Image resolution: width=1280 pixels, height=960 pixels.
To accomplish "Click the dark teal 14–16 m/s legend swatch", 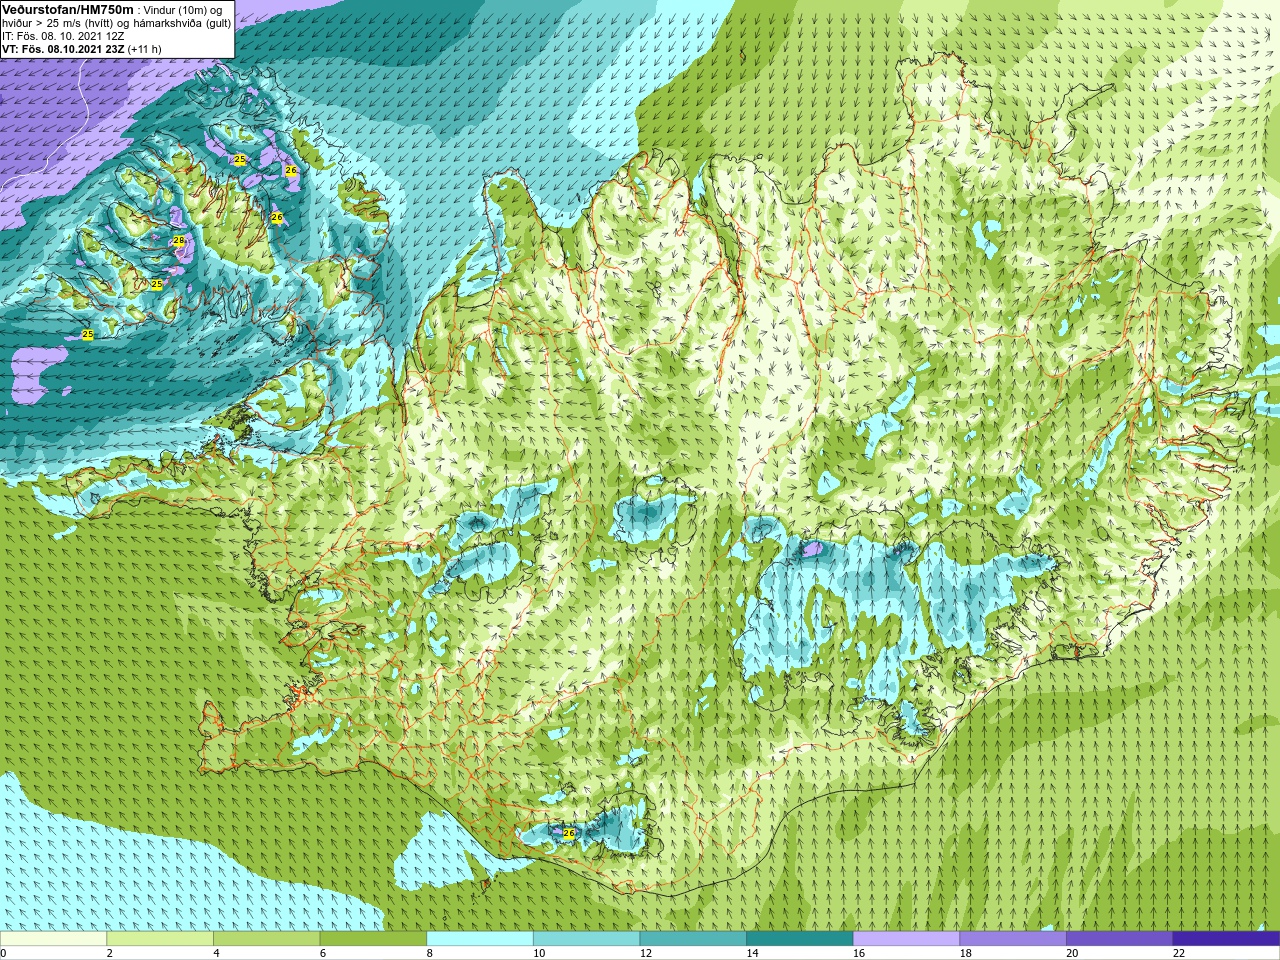I will coord(800,939).
